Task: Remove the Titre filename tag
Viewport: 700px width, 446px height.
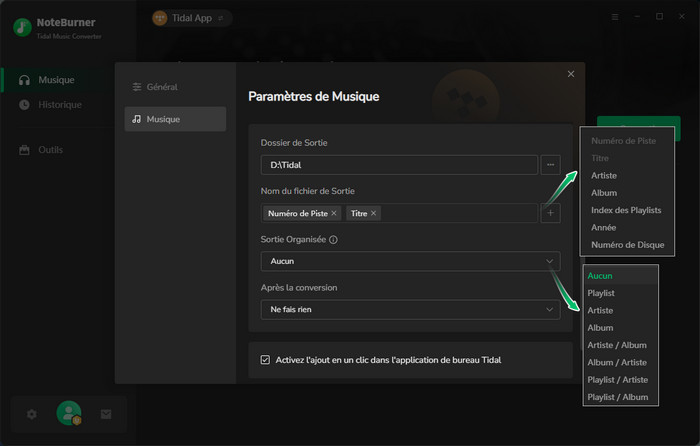Action: tap(374, 213)
